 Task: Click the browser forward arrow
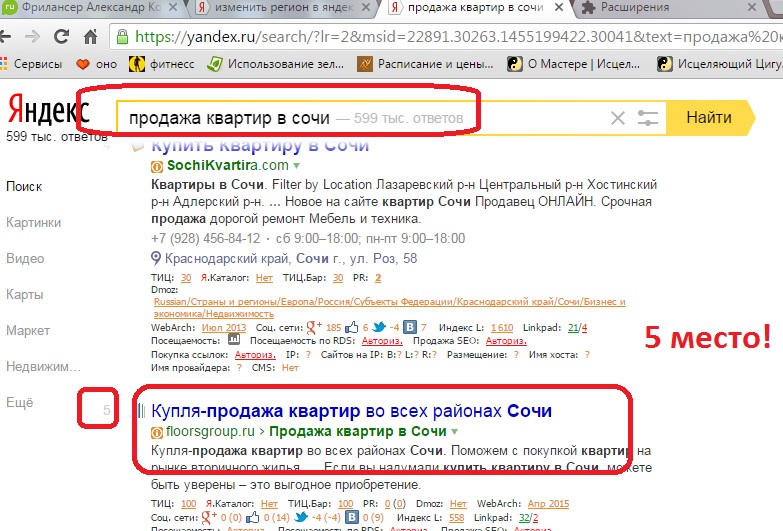point(32,36)
